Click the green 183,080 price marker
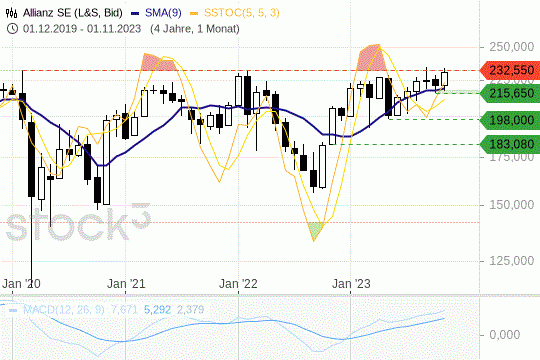Viewport: 540px width, 360px height. tap(510, 144)
